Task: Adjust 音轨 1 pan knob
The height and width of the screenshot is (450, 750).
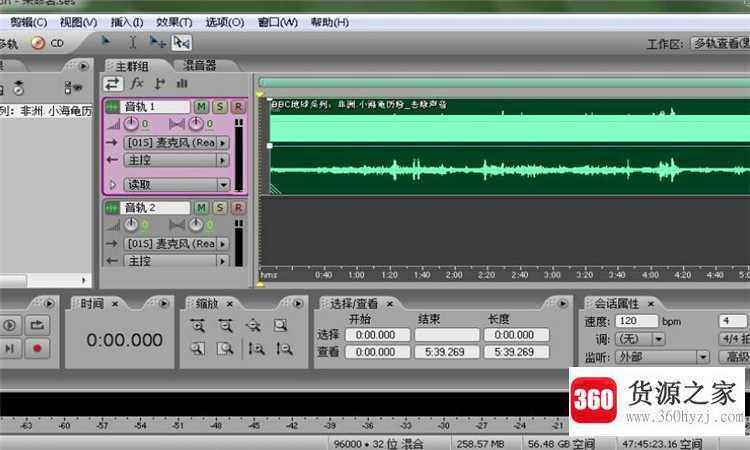Action: click(x=196, y=124)
